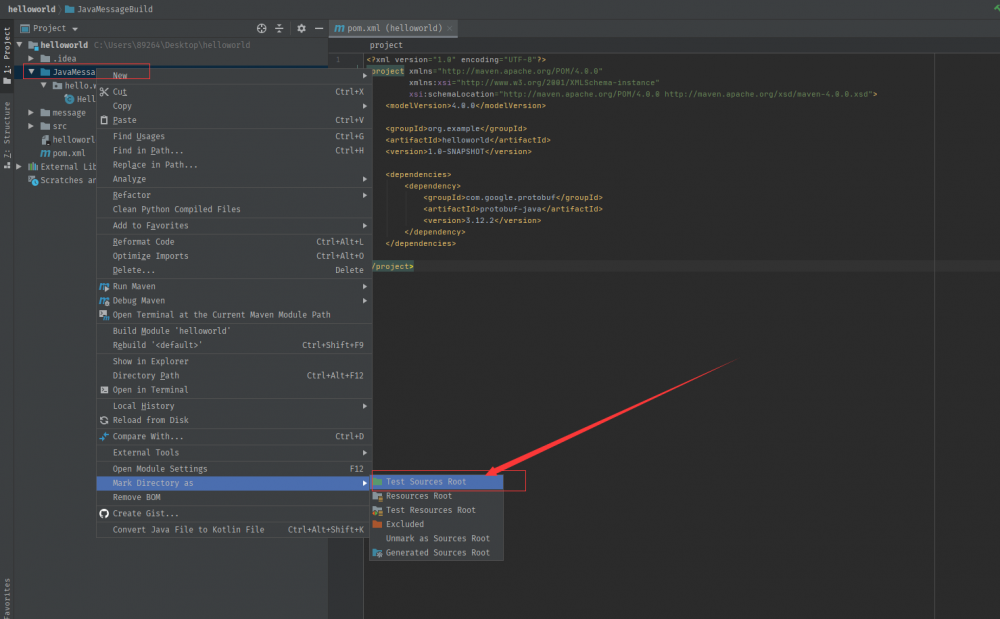Click the Cut scissors icon
Screen dimensions: 1000x619
tap(104, 92)
